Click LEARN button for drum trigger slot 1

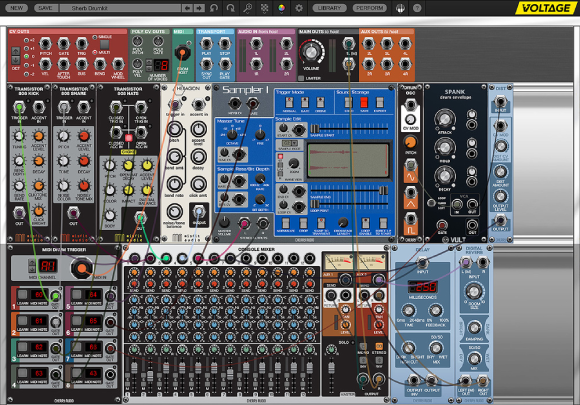(23, 295)
